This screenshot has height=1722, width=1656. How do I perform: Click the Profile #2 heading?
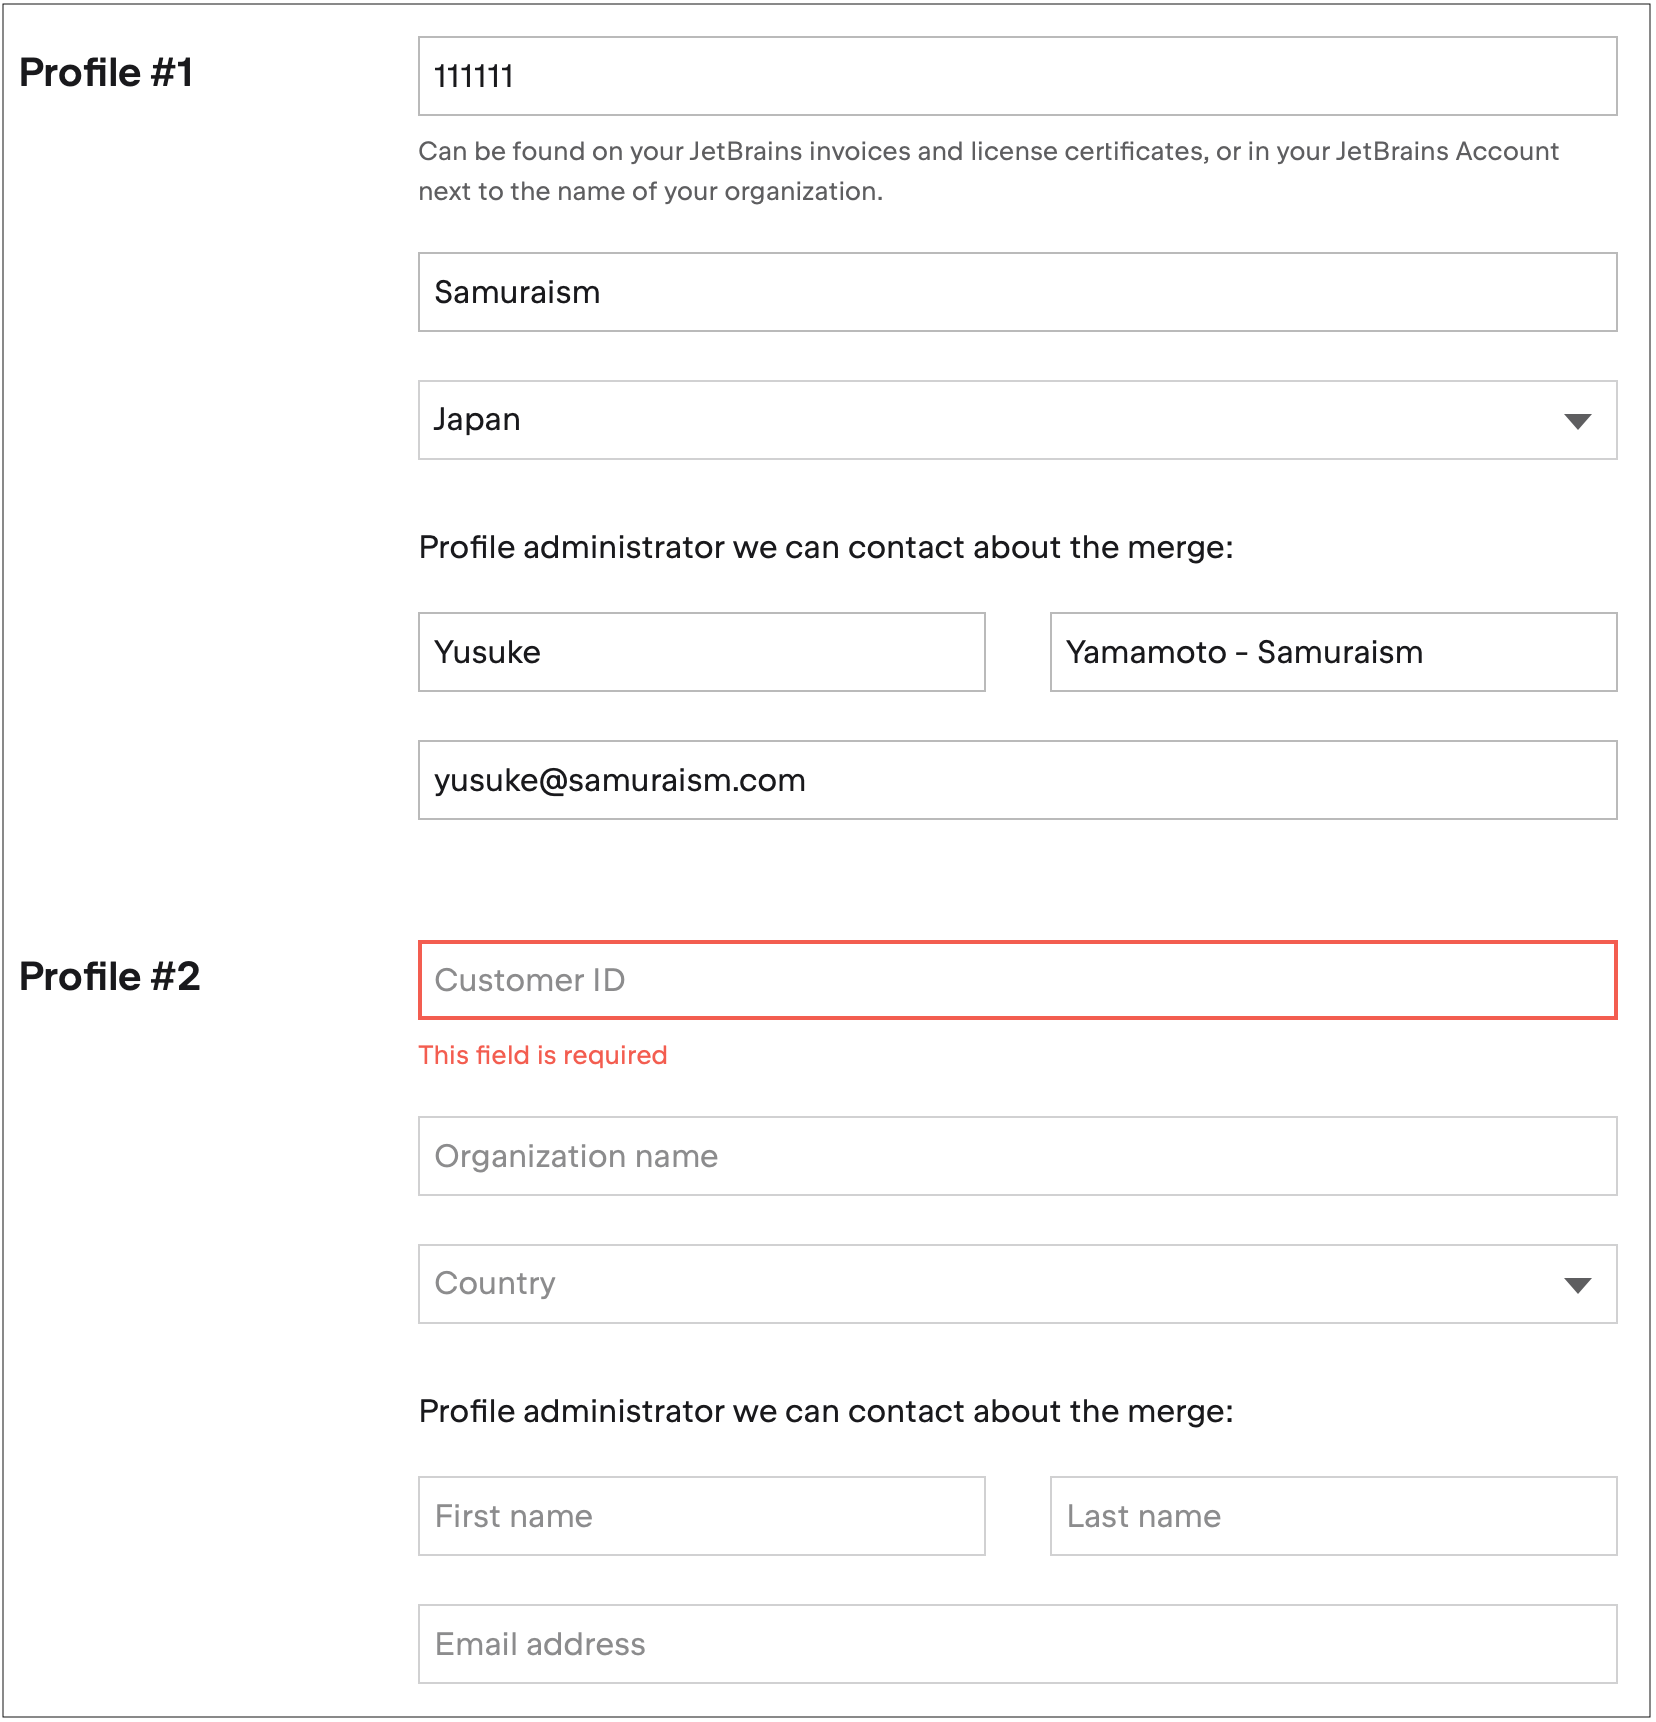(110, 977)
